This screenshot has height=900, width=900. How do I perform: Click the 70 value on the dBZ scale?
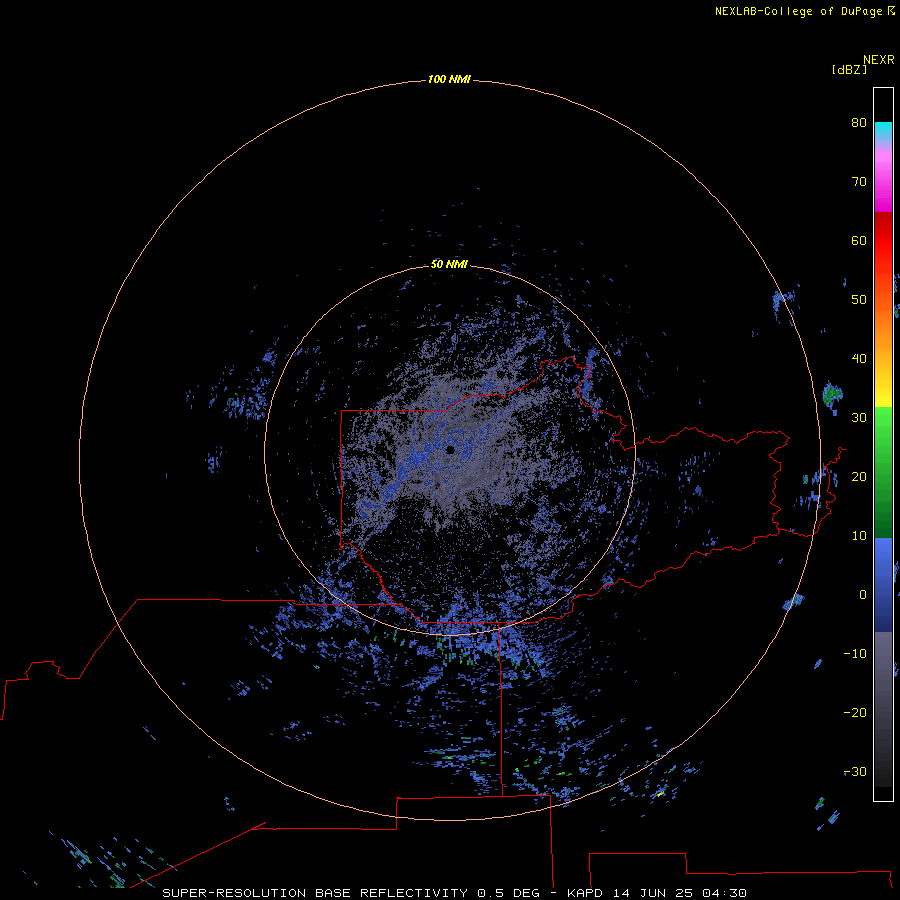859,181
